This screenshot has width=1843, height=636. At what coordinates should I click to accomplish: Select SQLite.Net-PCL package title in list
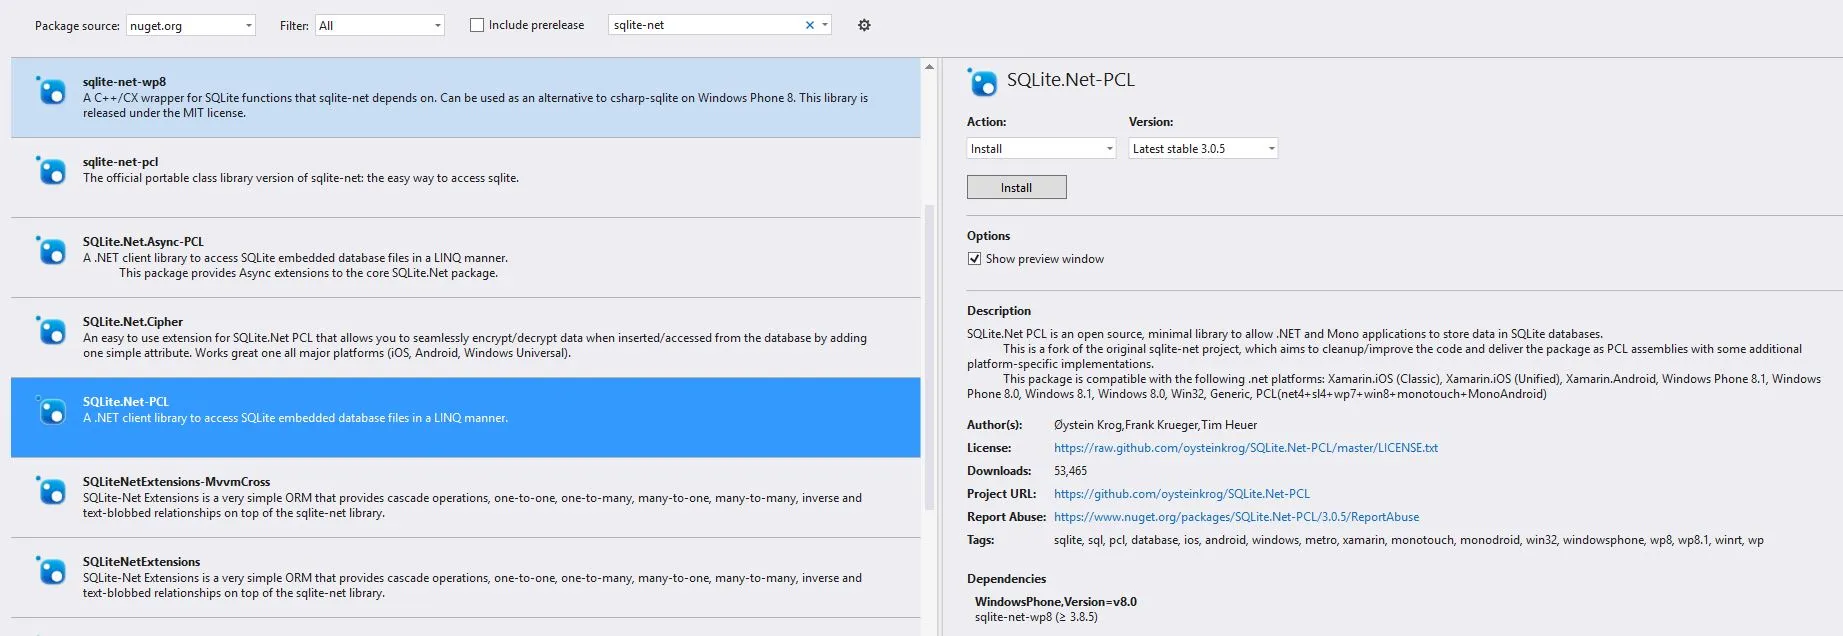click(x=126, y=402)
